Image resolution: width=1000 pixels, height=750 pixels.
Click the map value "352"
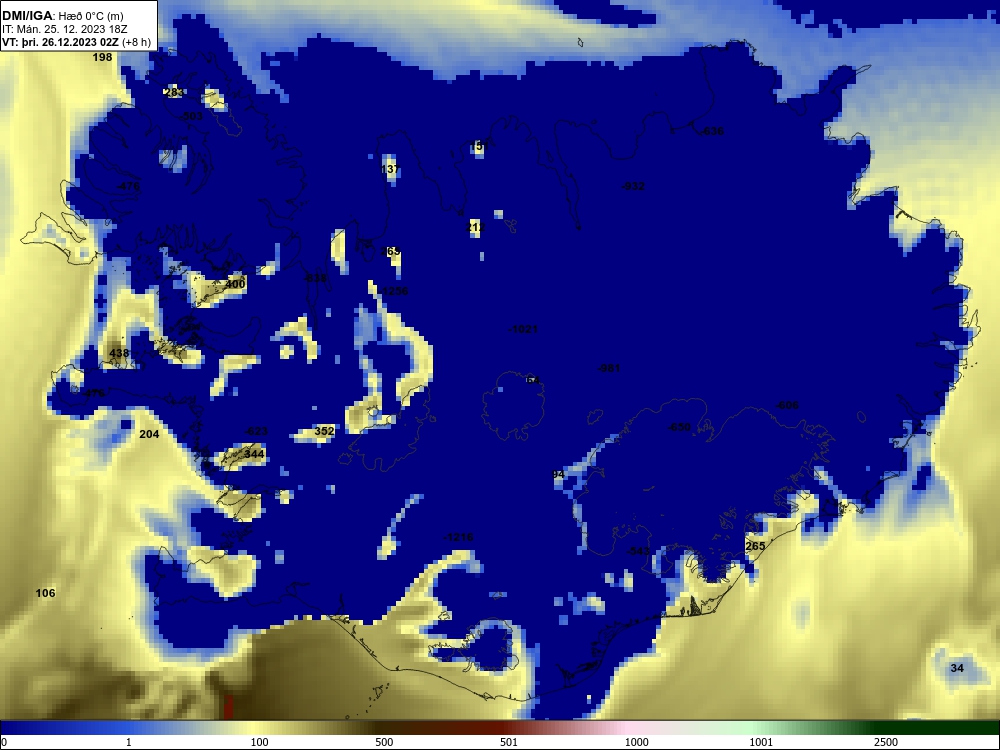point(325,431)
